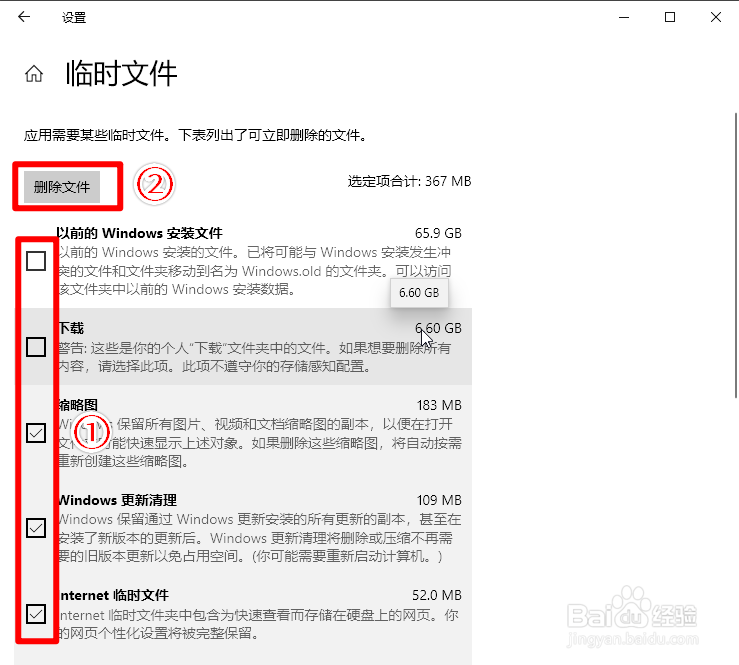Check the 以前的 Windows 安装文件 checkbox

click(36, 261)
